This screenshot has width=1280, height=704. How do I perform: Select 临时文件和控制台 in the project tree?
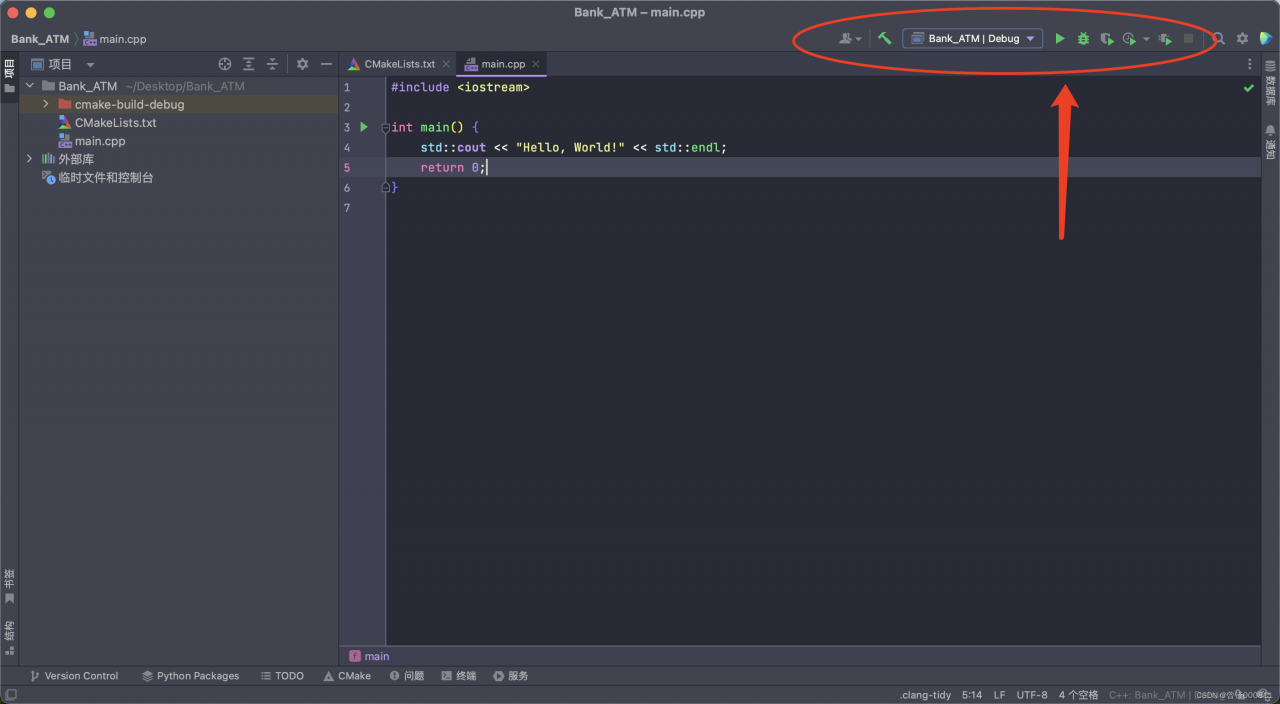tap(106, 177)
